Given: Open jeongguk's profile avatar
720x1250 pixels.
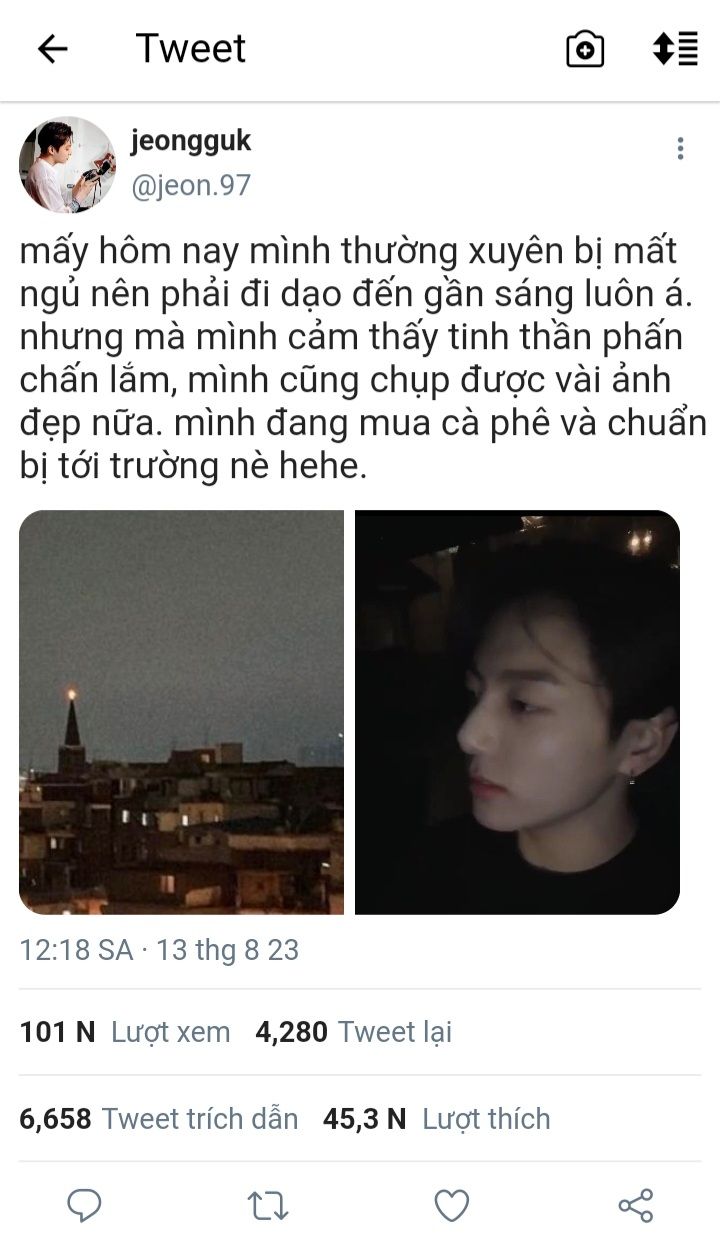Looking at the screenshot, I should (68, 165).
